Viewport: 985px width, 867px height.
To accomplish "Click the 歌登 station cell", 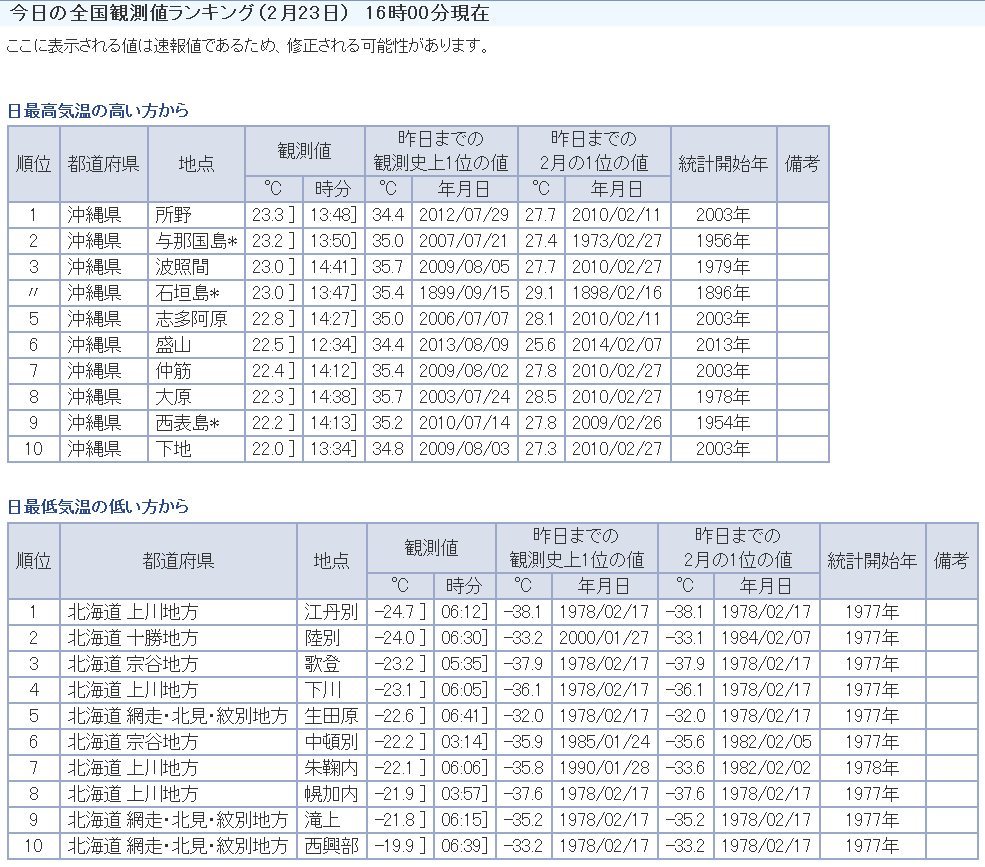I will coord(322,664).
